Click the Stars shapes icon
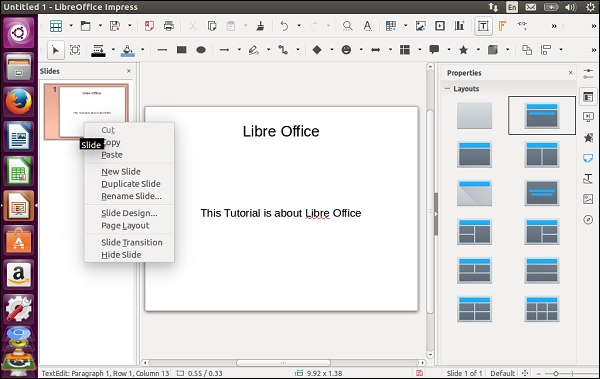The image size is (600, 379). tap(463, 50)
